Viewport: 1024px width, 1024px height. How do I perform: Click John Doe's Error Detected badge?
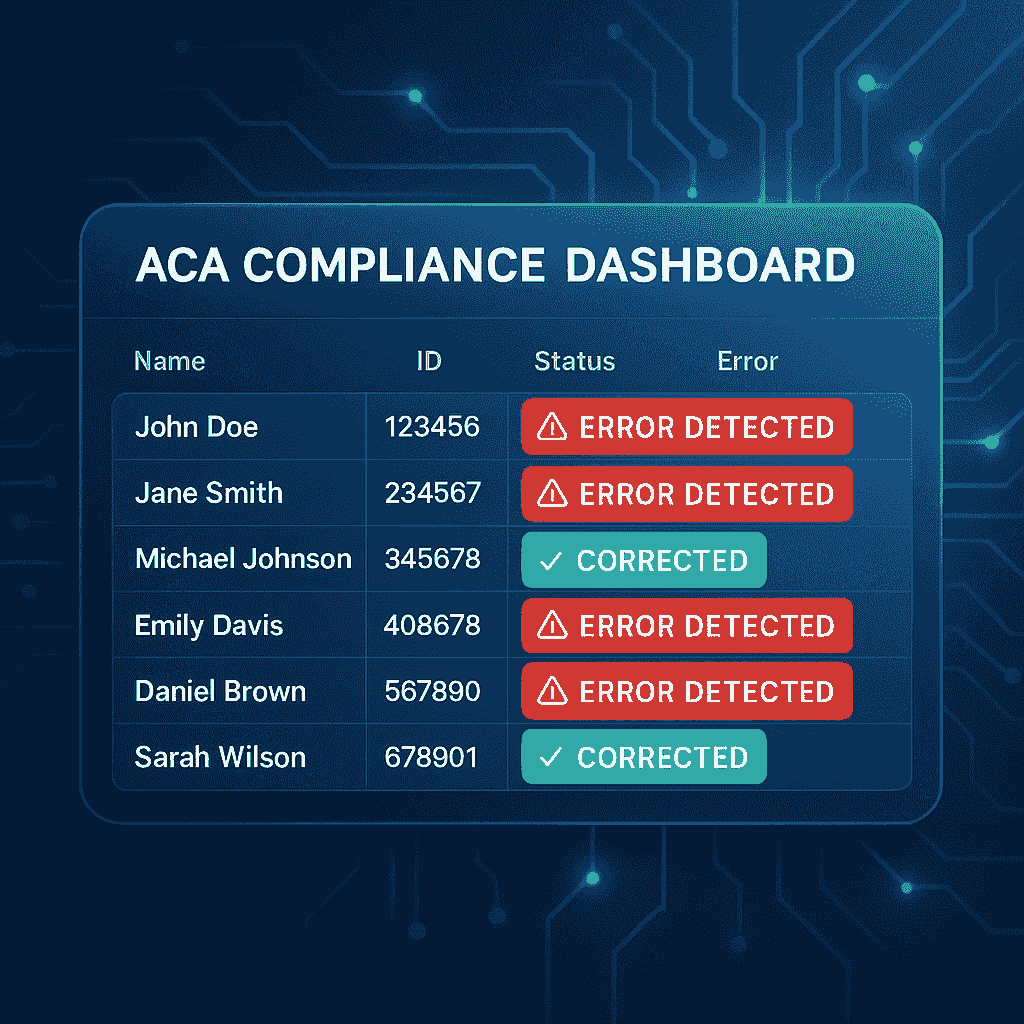pos(687,428)
